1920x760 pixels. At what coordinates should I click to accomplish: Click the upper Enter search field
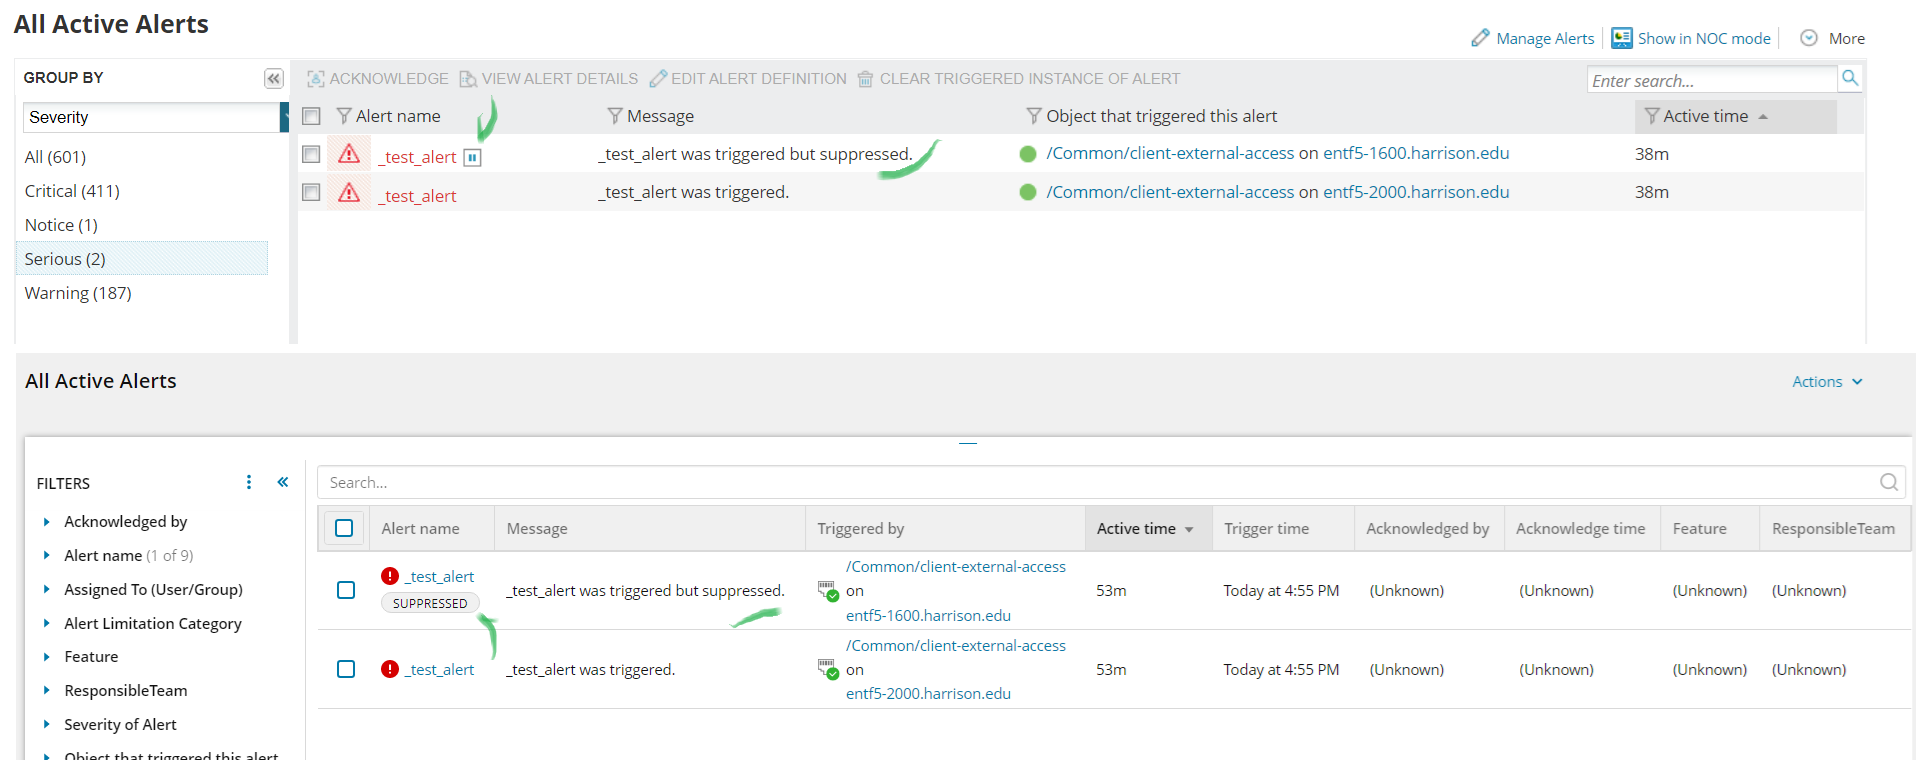click(1712, 80)
